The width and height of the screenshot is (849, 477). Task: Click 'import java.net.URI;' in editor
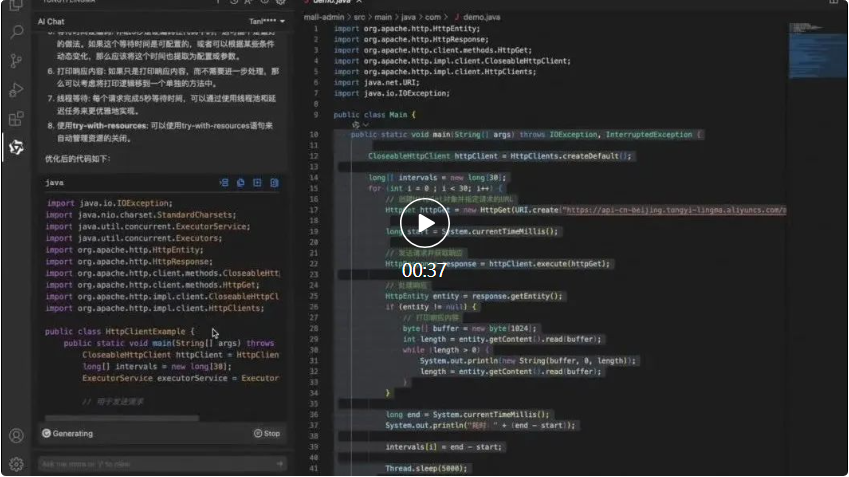click(376, 82)
